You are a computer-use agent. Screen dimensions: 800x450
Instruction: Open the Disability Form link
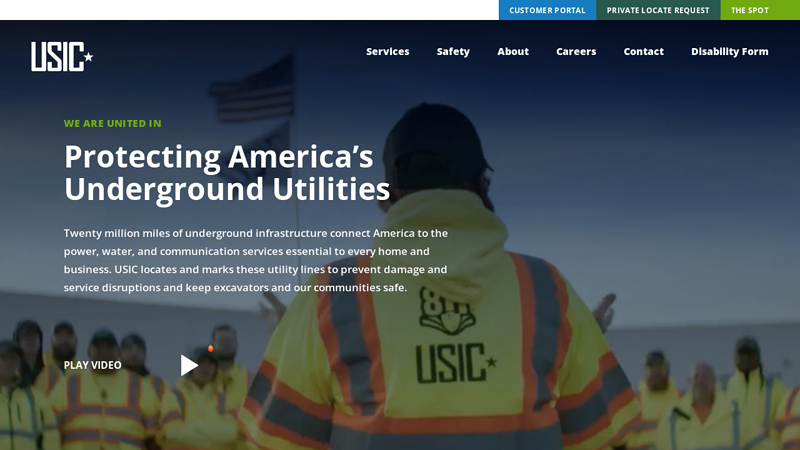pyautogui.click(x=729, y=52)
